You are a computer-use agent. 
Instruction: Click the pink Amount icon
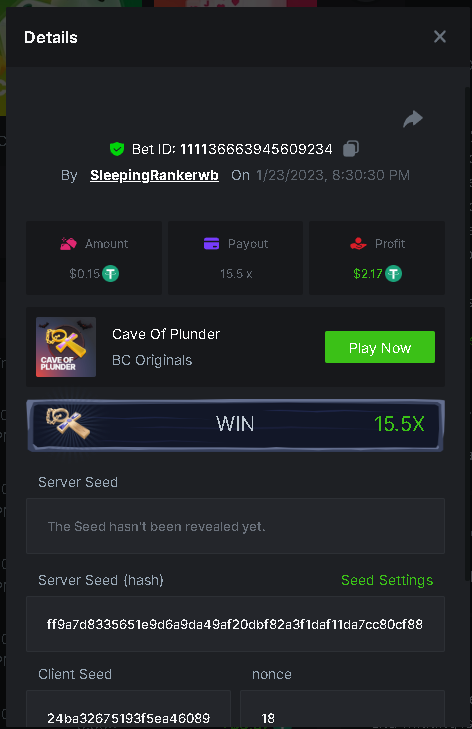(68, 244)
